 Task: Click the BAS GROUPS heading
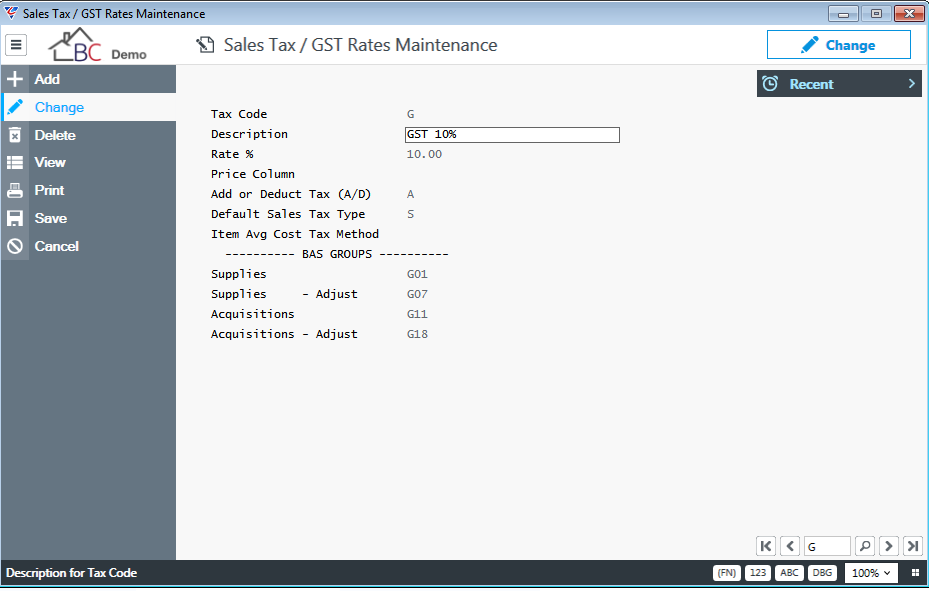click(337, 254)
